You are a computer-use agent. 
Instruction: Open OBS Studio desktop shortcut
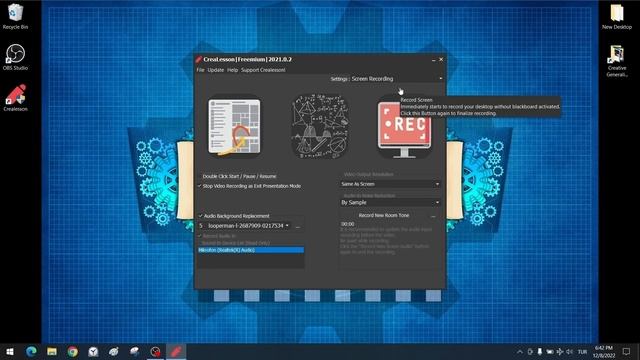[x=15, y=57]
